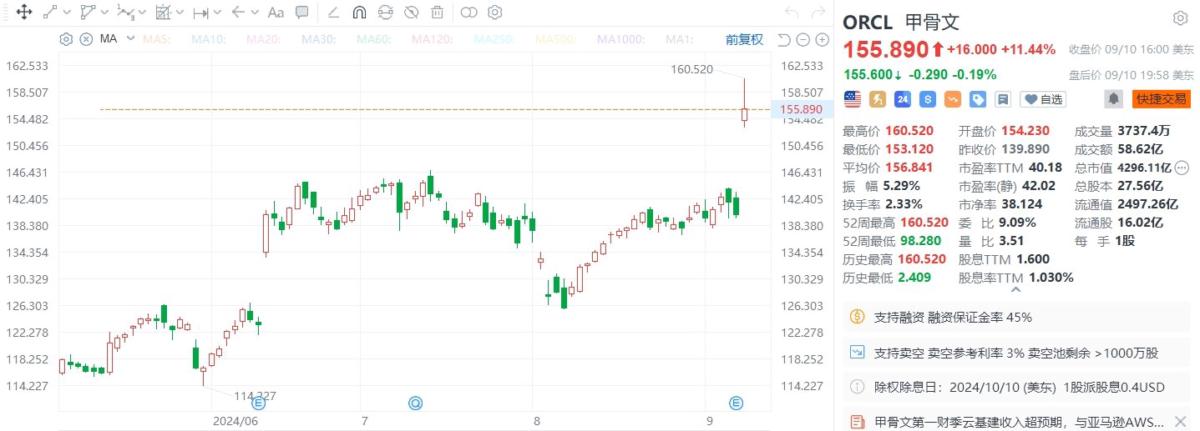
Task: Open the 前复权 adjustment menu
Action: click(x=744, y=39)
